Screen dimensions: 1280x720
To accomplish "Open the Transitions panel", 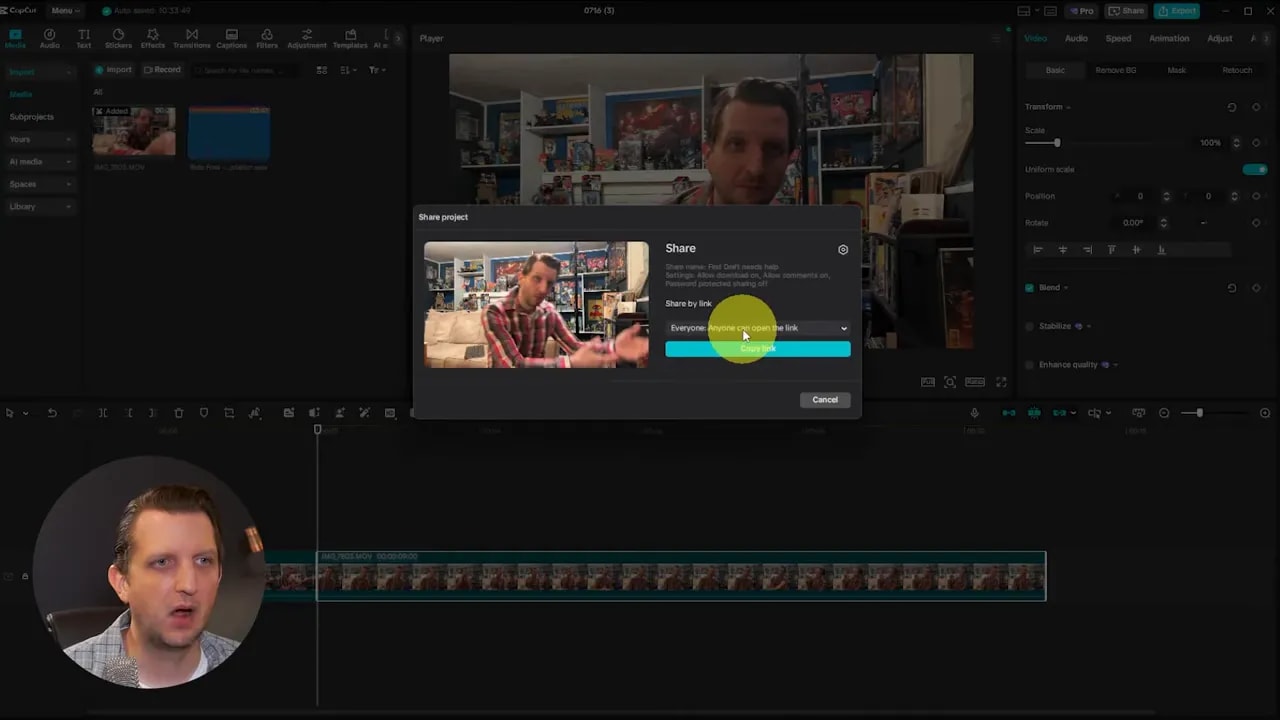I will [x=191, y=39].
